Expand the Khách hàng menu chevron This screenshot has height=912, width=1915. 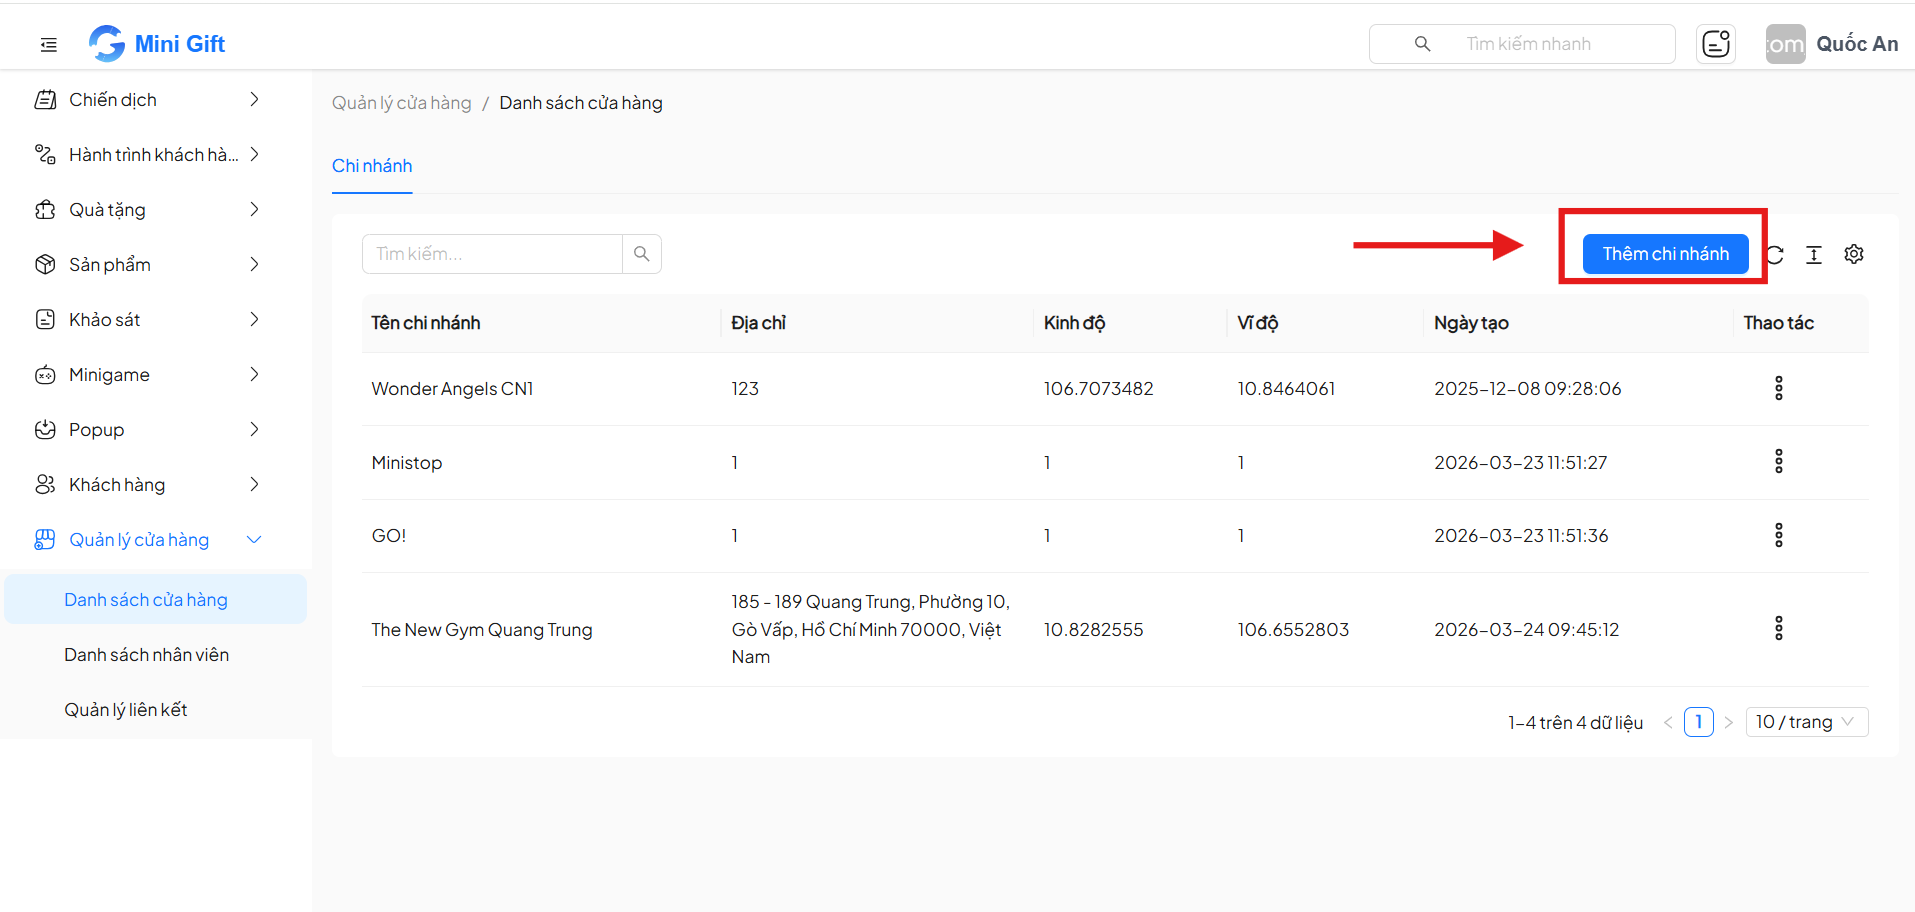254,484
